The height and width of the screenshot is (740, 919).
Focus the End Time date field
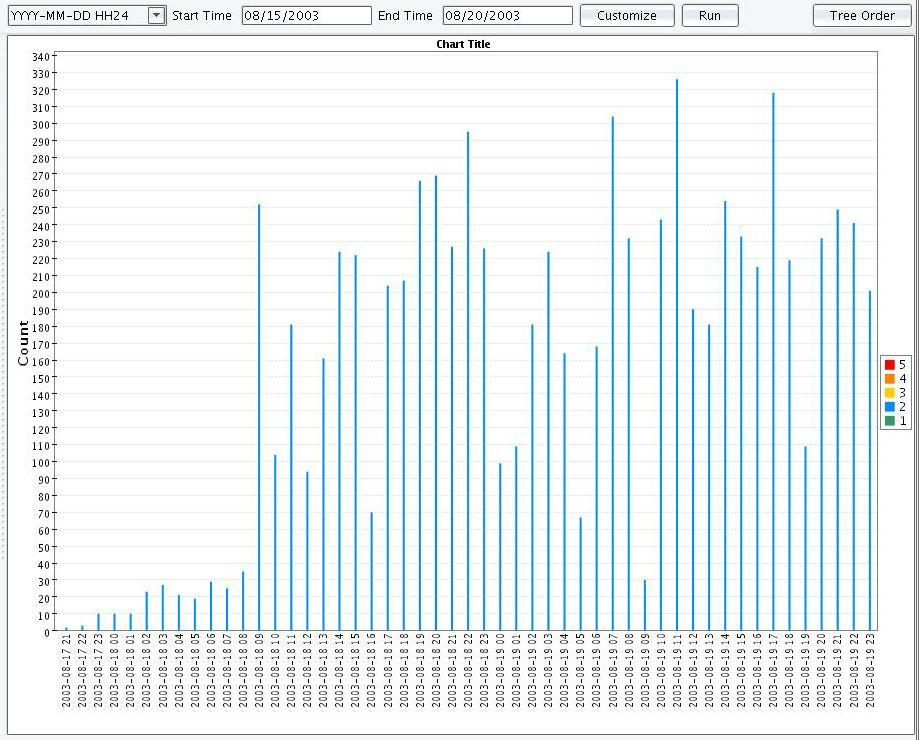pos(507,15)
